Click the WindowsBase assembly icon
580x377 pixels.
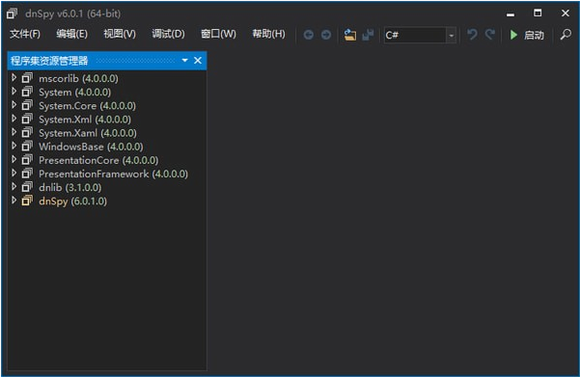coord(27,146)
